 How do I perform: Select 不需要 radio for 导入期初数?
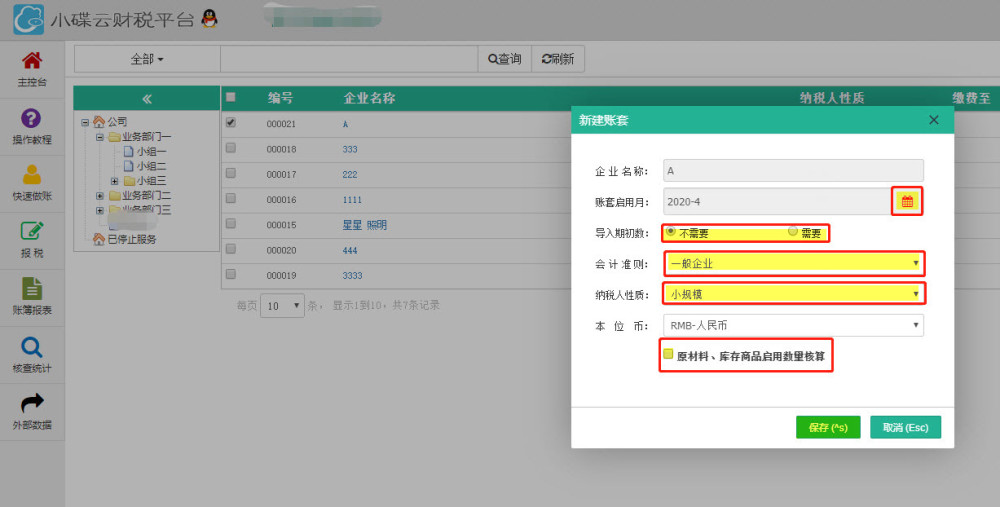click(x=671, y=231)
